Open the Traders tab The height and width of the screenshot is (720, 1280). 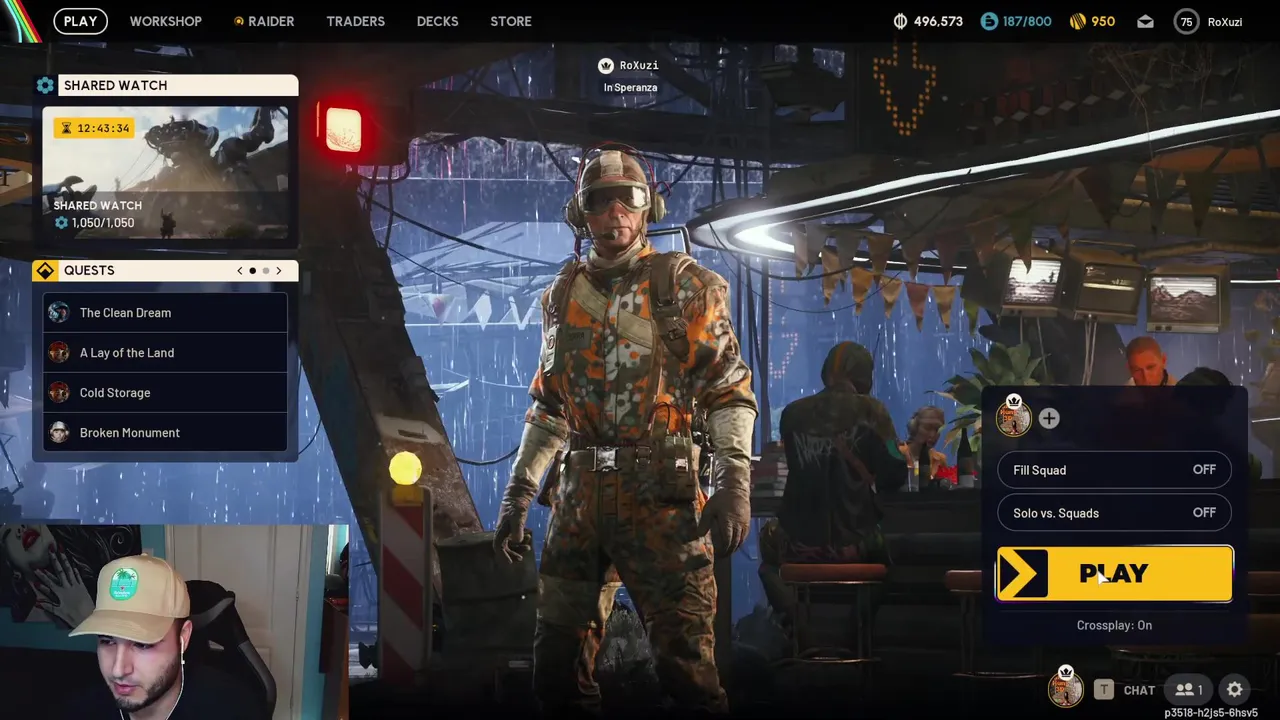point(355,21)
